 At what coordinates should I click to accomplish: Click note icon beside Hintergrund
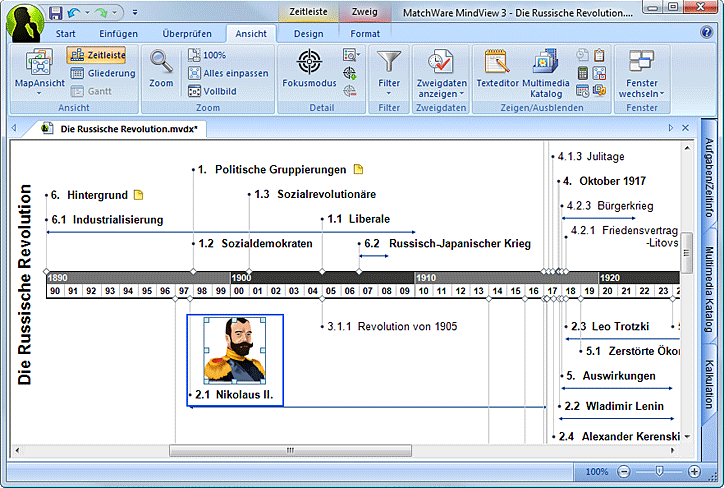click(138, 195)
